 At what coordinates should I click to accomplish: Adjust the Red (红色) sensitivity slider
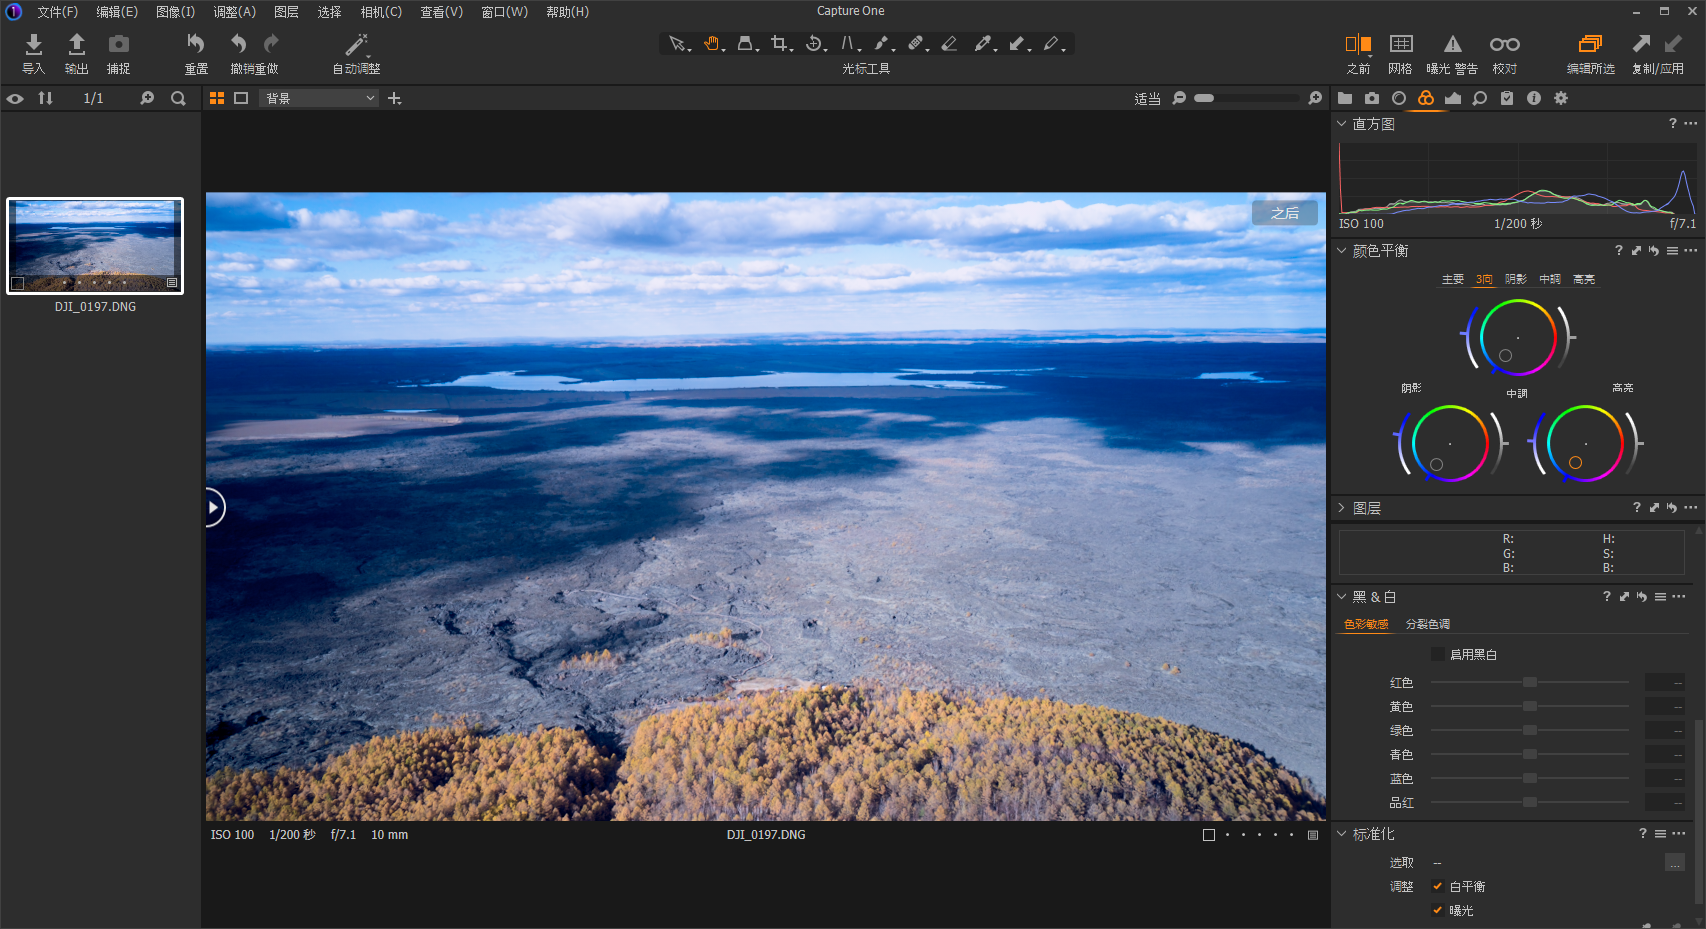[x=1529, y=682]
